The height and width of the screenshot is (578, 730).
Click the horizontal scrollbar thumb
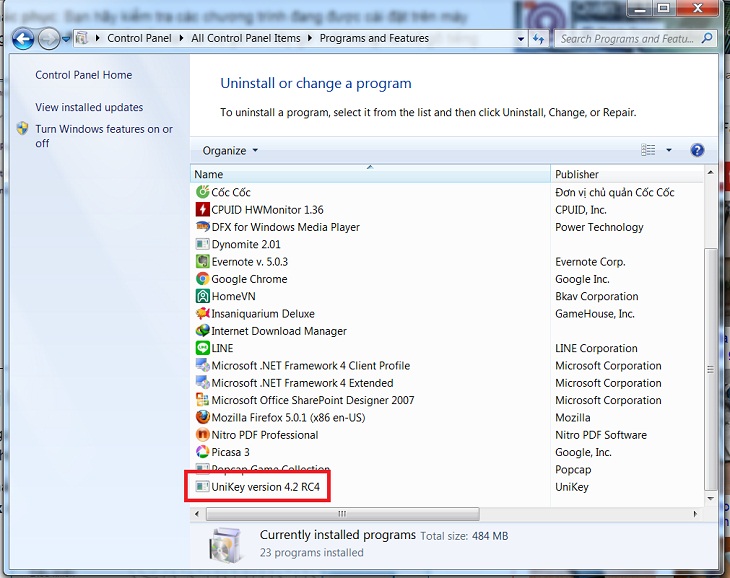[x=342, y=514]
